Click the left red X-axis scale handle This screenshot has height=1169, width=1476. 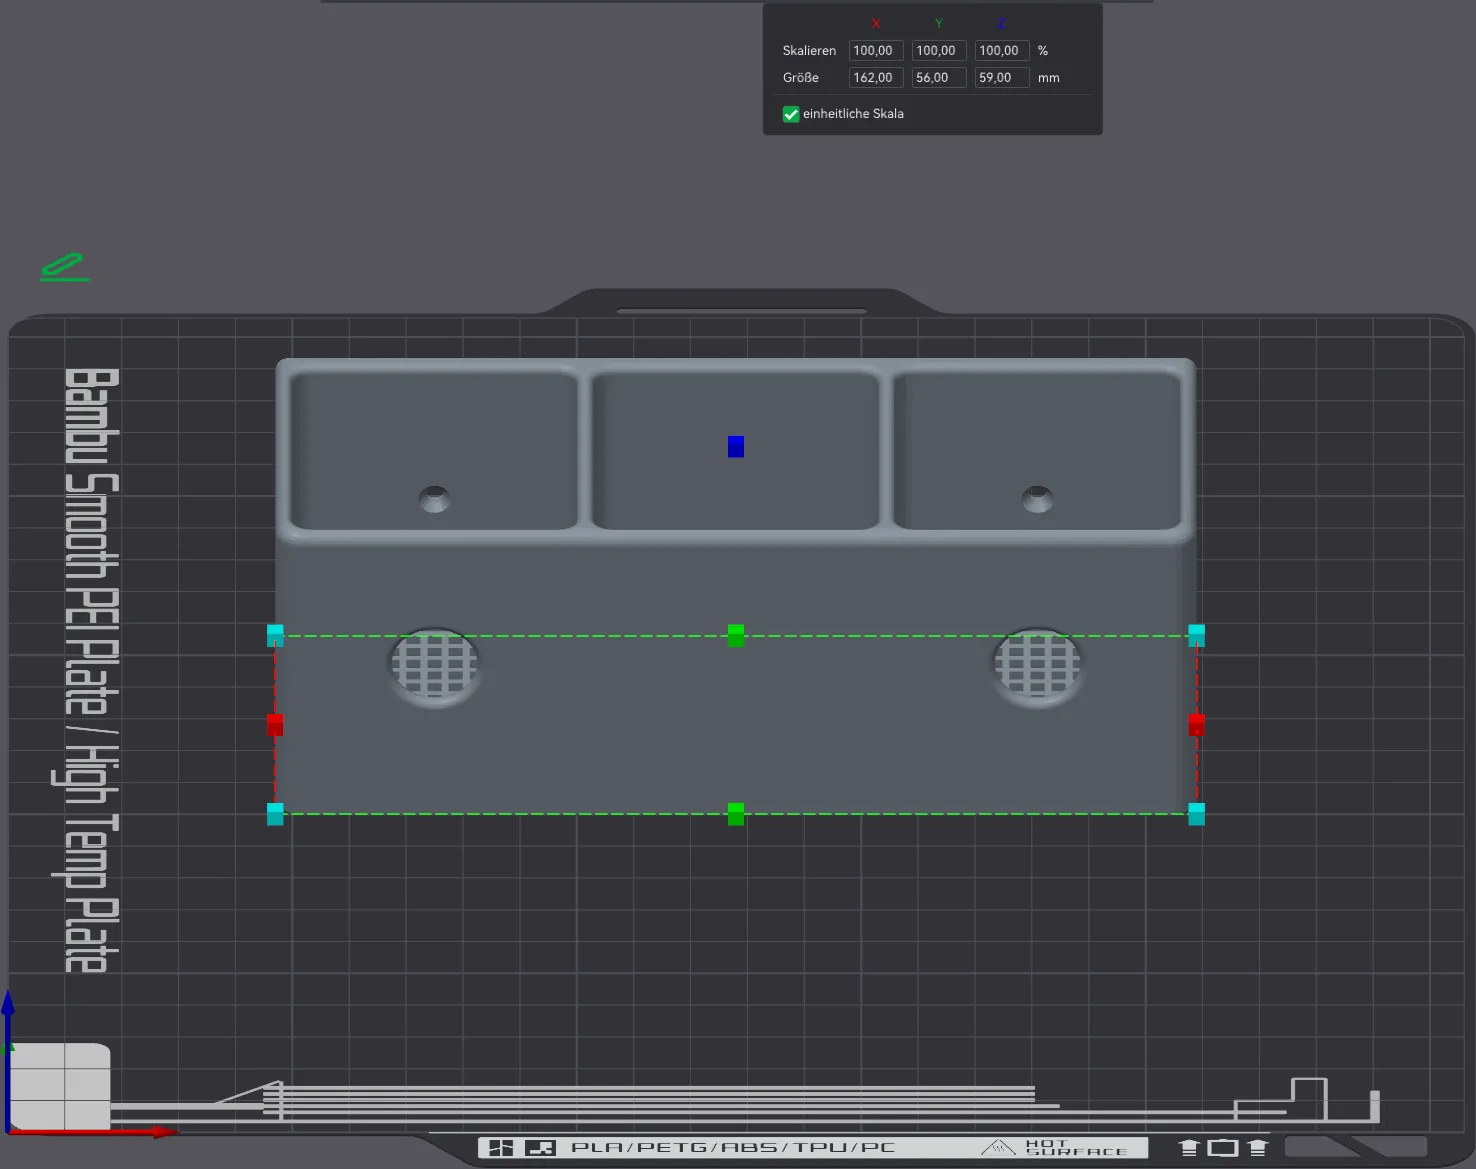click(x=275, y=725)
